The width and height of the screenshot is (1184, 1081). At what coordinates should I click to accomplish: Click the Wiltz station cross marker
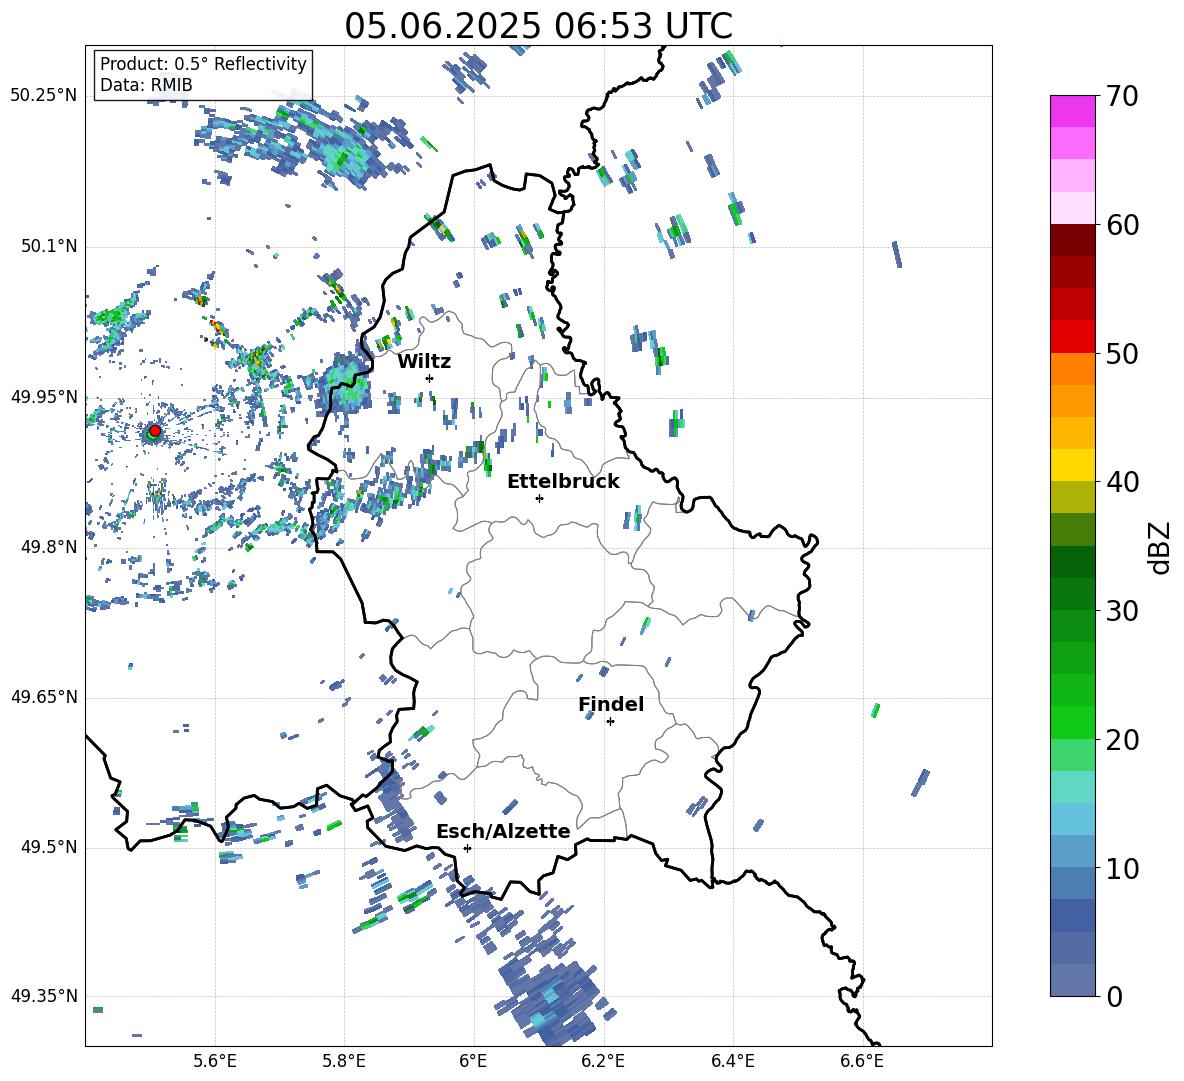[x=430, y=378]
